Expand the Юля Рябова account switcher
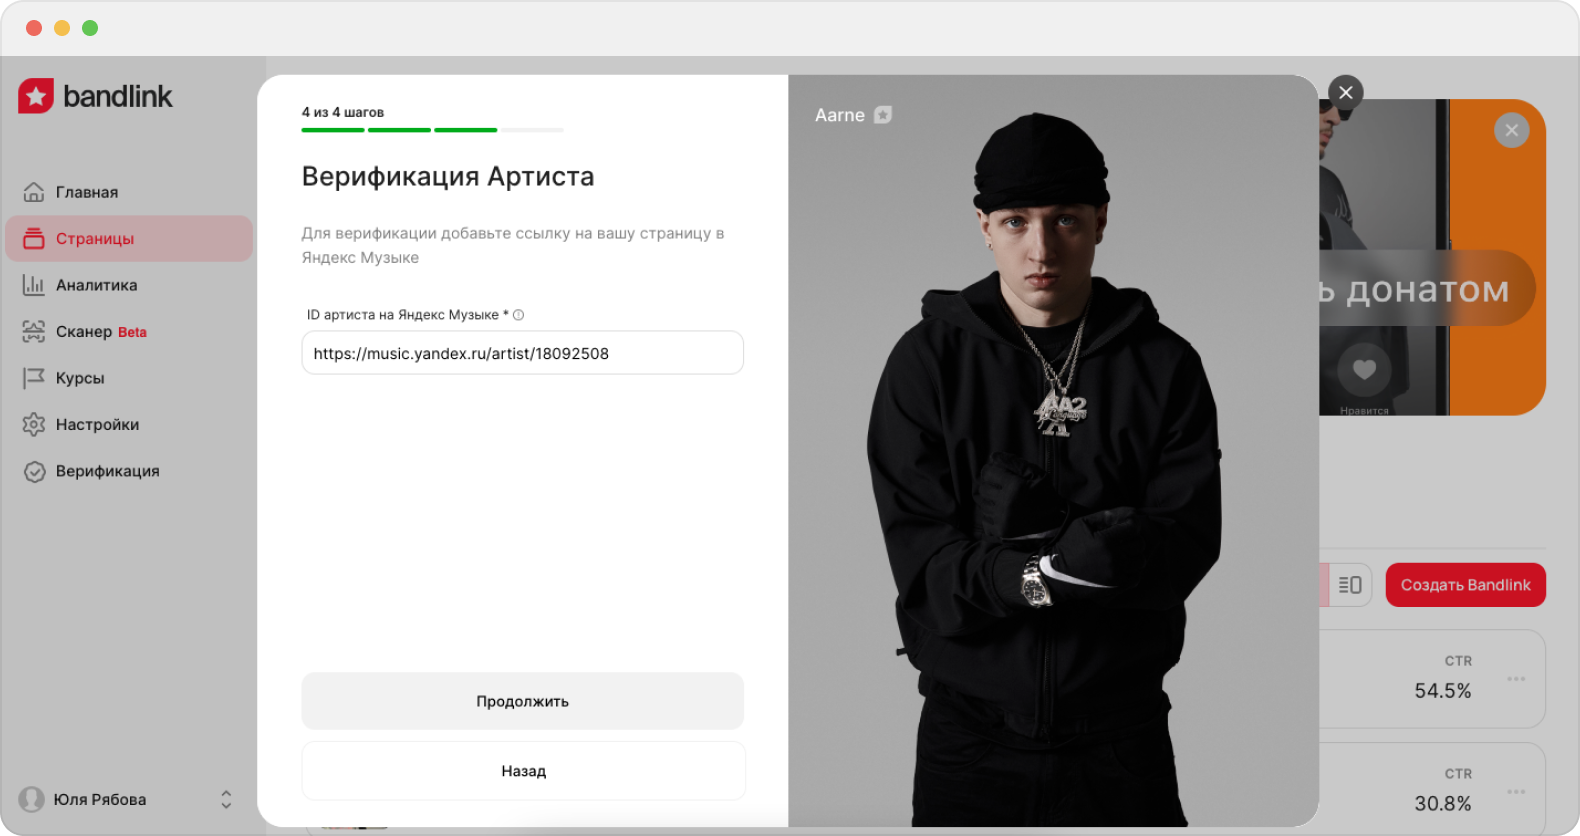Viewport: 1580px width, 836px height. point(226,799)
